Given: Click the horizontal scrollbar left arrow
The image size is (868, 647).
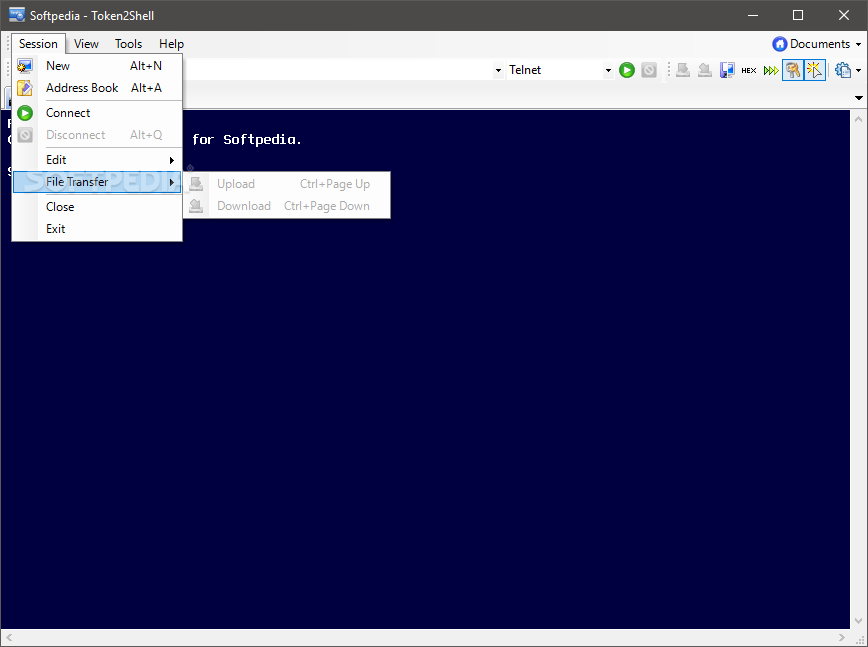Looking at the screenshot, I should (9, 638).
